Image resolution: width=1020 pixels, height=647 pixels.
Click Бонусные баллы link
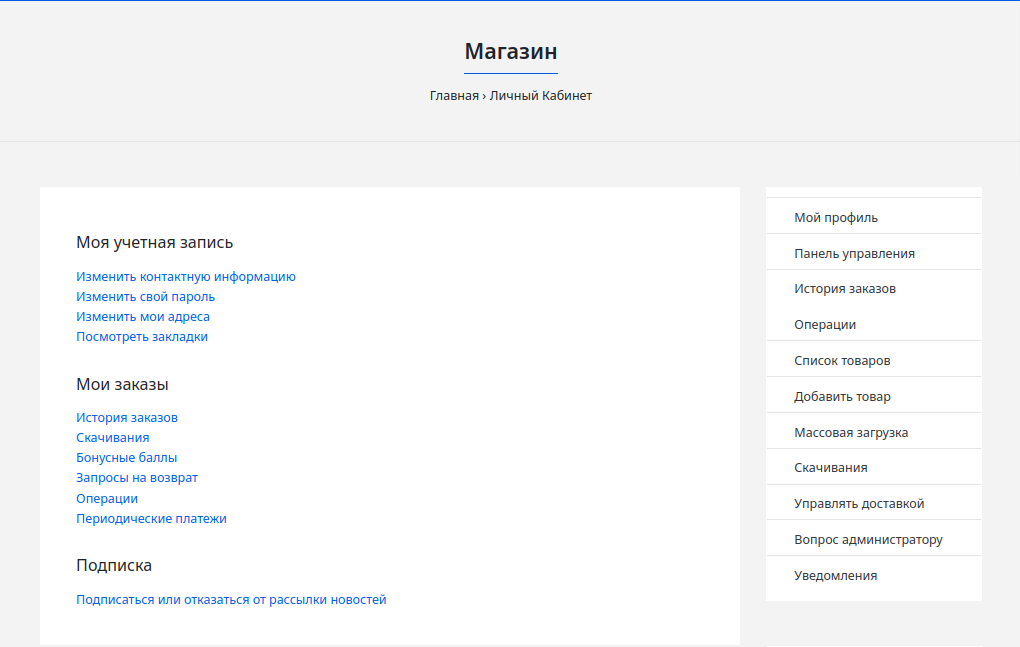pos(127,458)
